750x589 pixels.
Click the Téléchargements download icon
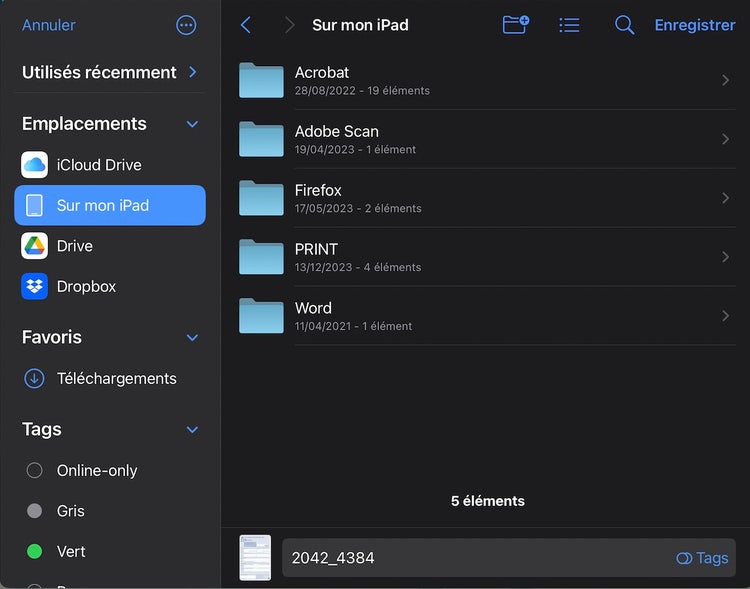pos(34,378)
